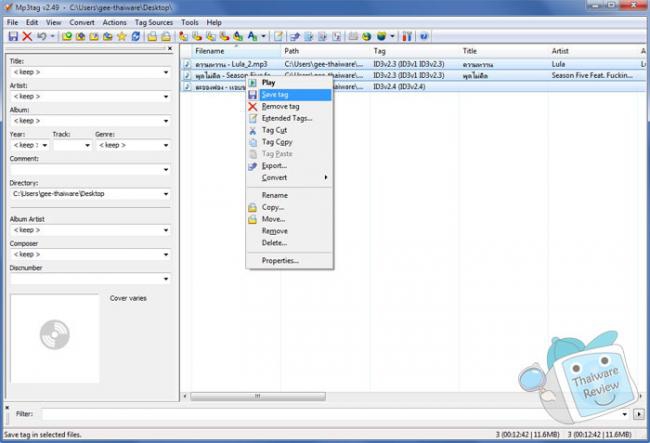Choose Remove in the context menu

290,231
